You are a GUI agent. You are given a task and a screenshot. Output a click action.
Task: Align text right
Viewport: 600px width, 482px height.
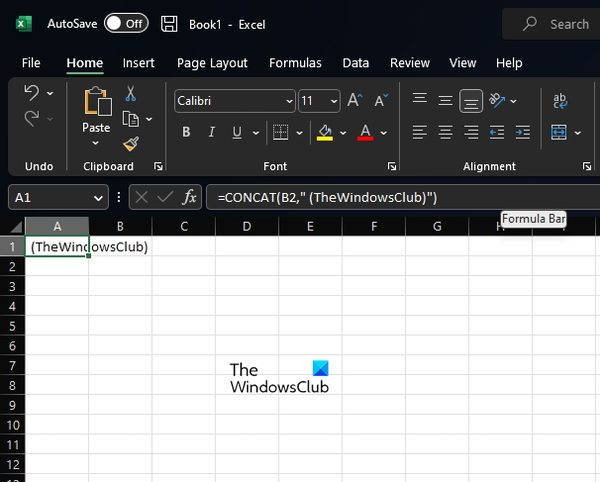click(471, 132)
